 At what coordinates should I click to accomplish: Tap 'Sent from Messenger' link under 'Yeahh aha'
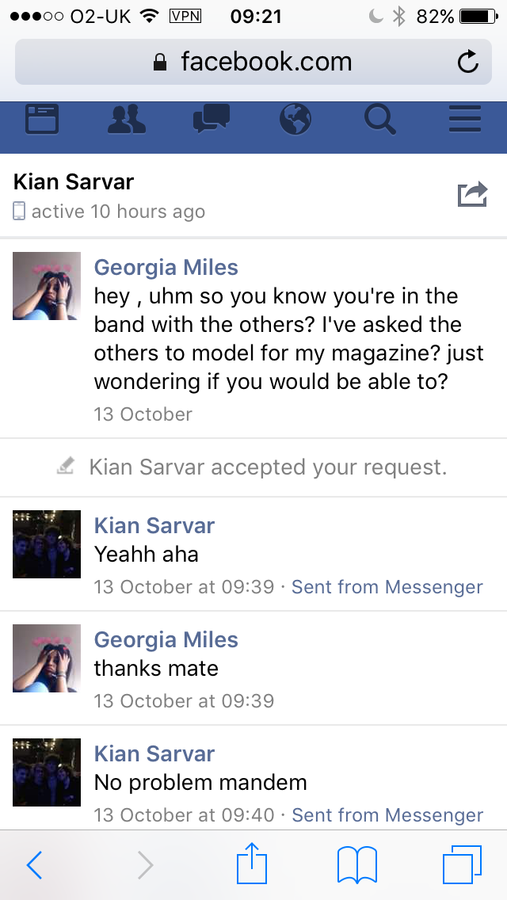coord(387,587)
